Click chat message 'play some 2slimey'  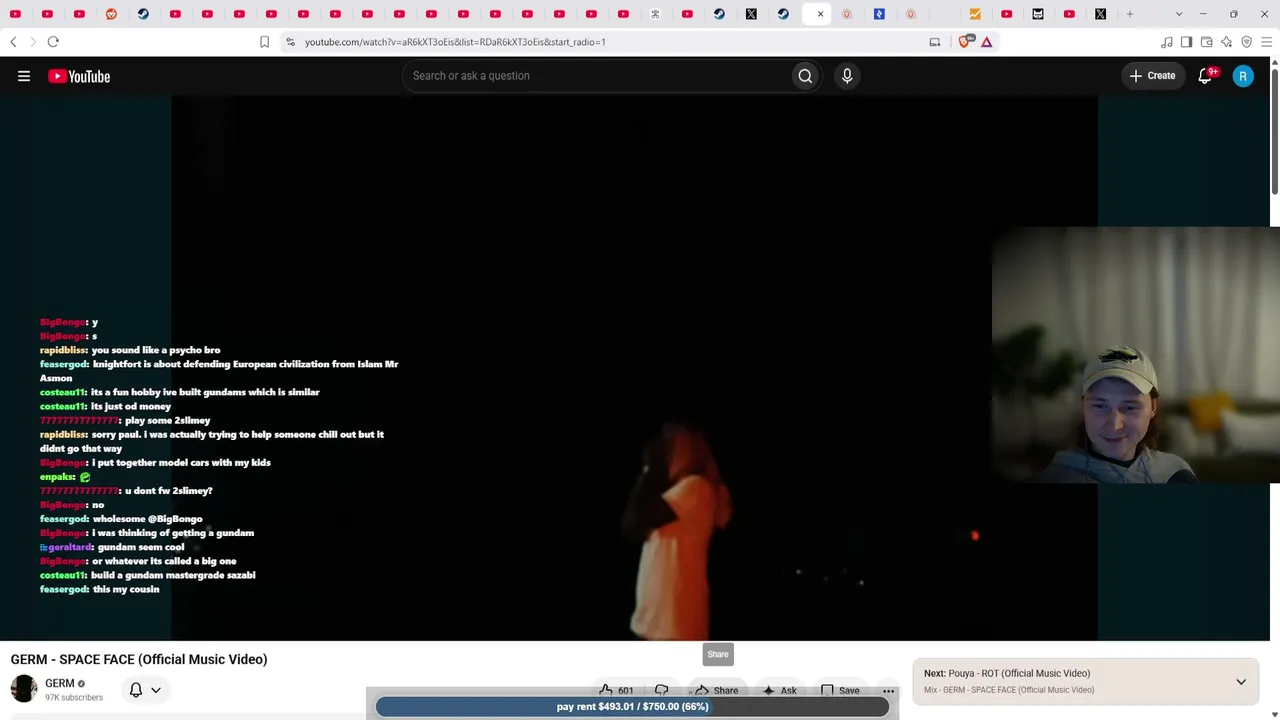pyautogui.click(x=168, y=421)
